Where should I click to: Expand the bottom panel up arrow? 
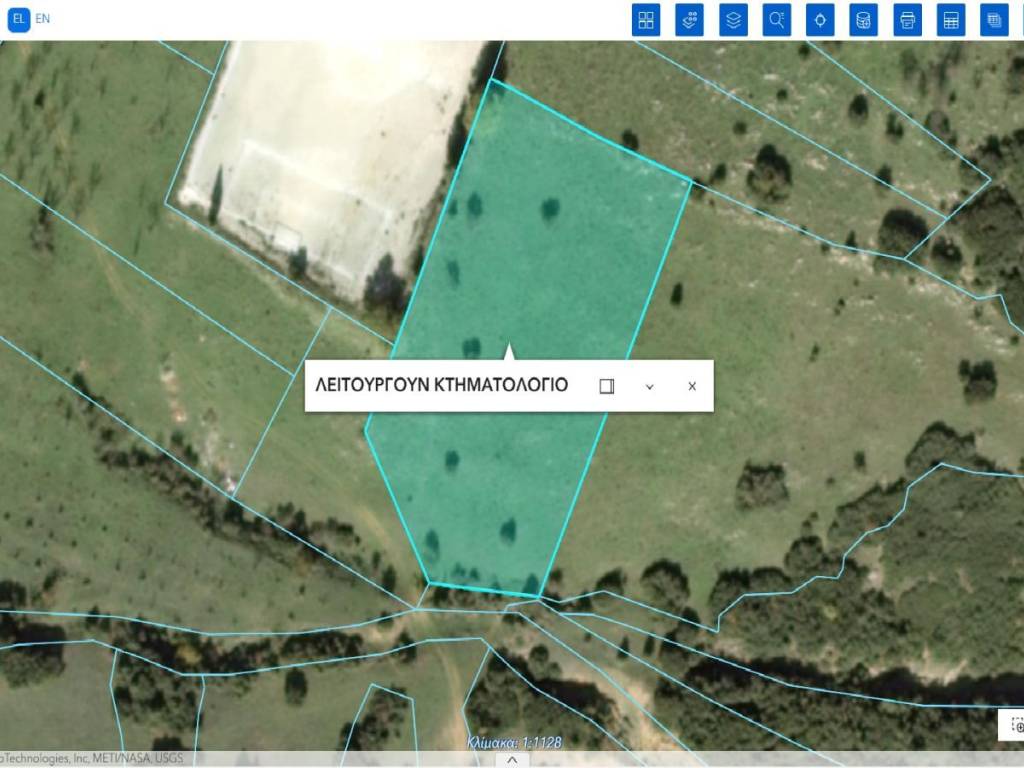point(512,759)
